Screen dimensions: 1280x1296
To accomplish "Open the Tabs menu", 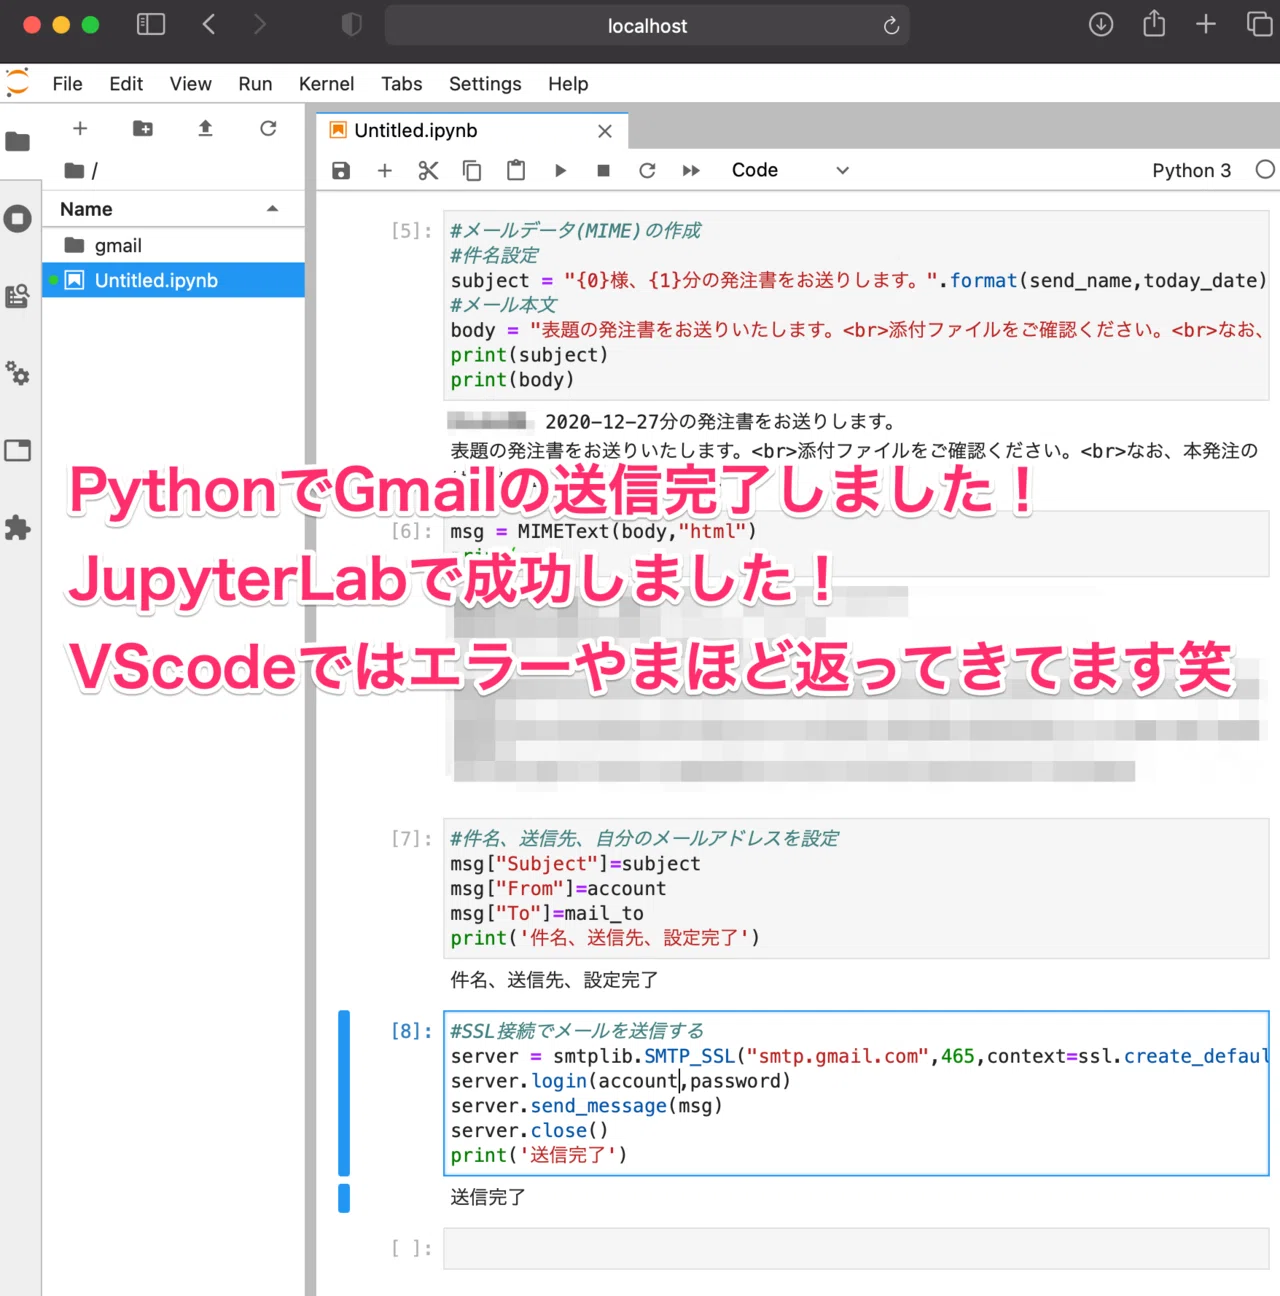I will (x=401, y=84).
